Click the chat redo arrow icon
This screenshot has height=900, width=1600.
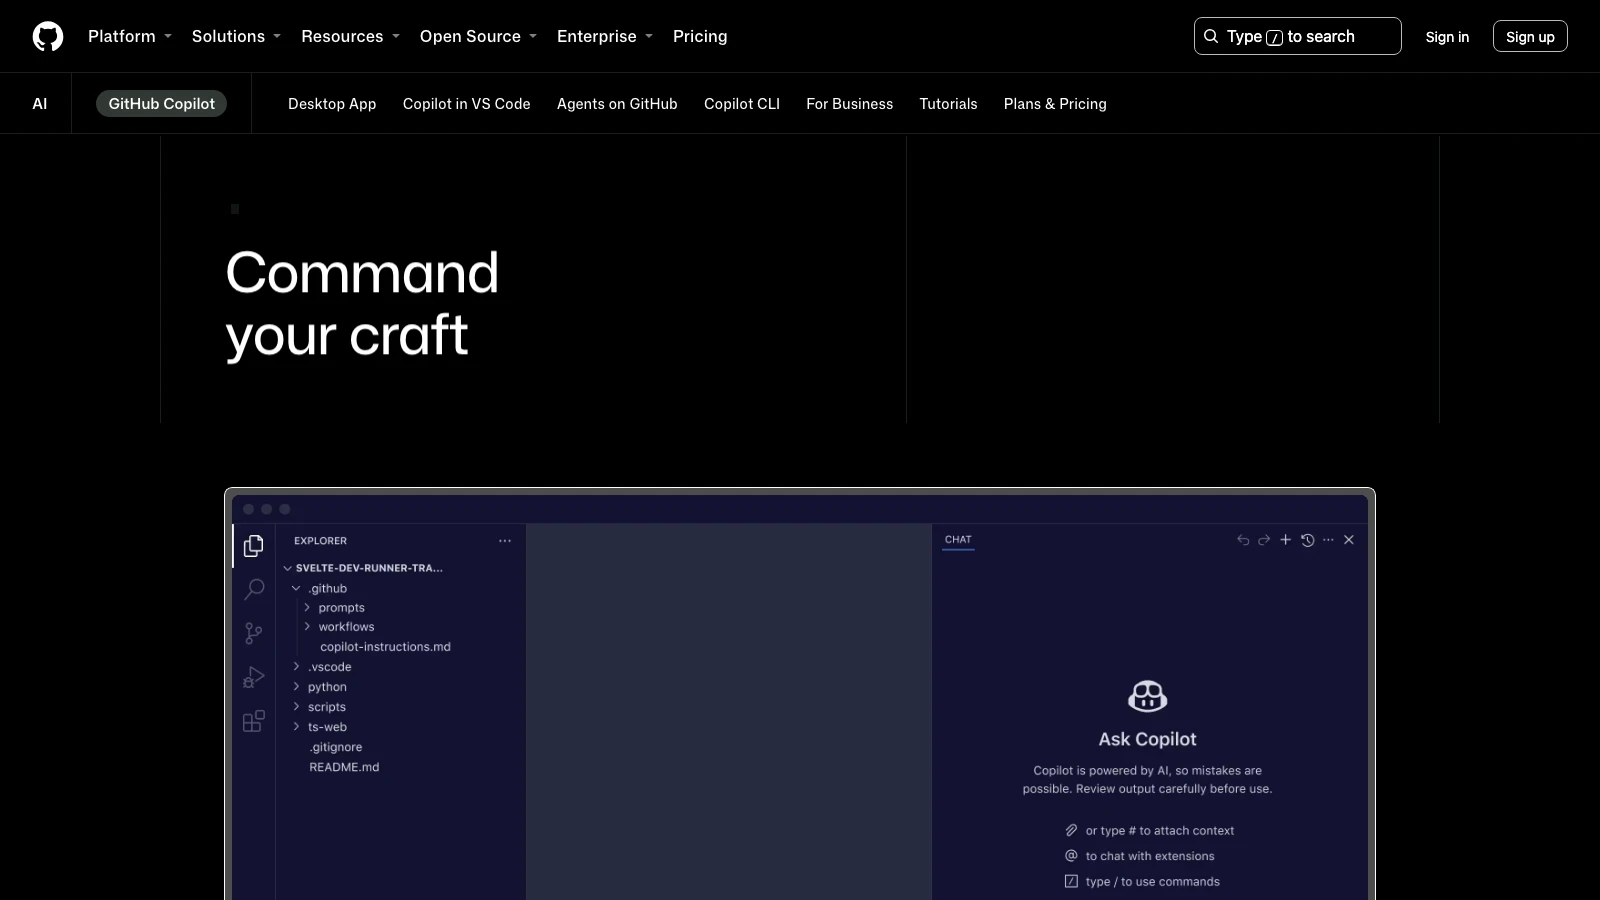tap(1264, 540)
